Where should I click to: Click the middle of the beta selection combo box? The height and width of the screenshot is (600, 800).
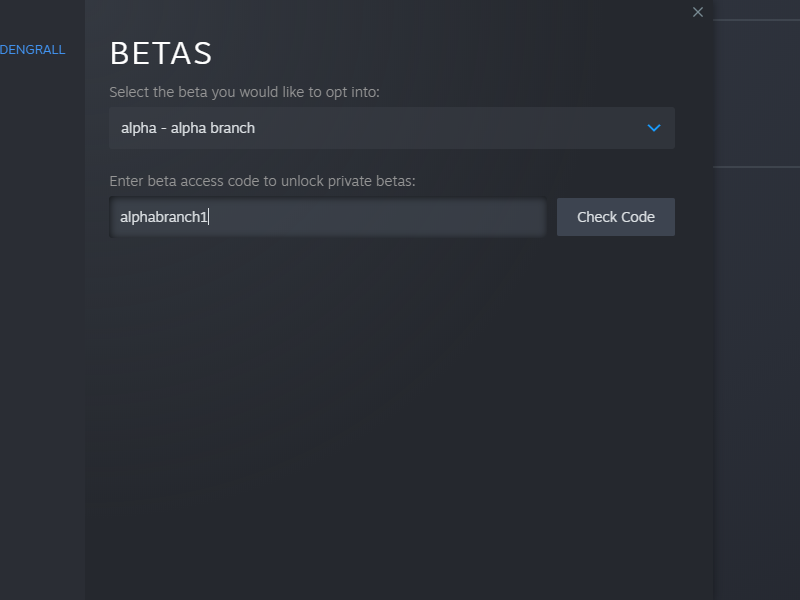391,128
